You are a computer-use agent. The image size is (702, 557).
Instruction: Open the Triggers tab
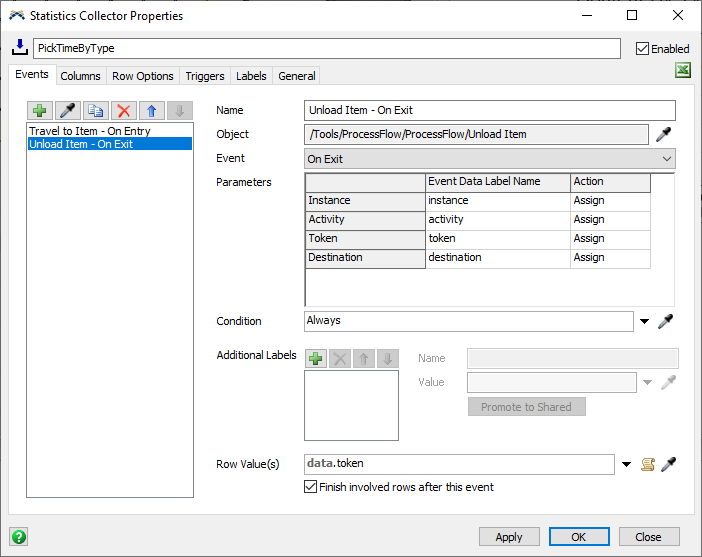[x=205, y=76]
